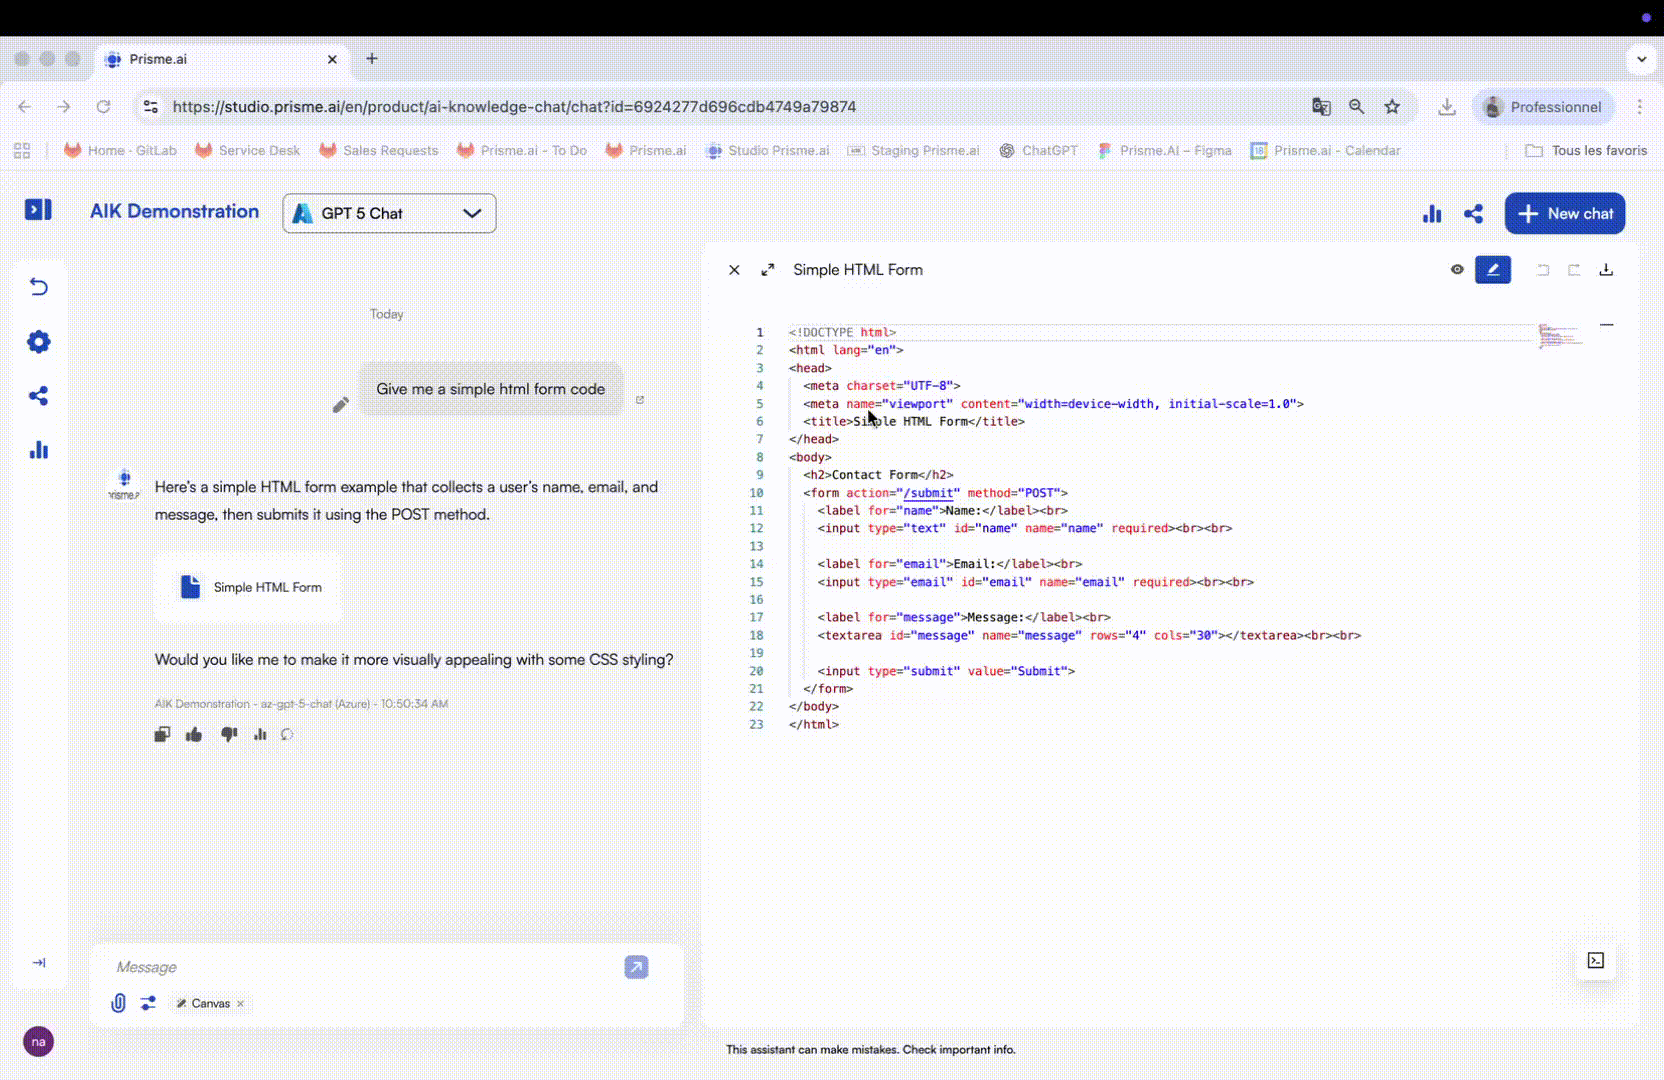
Task: Open browser downloads icon
Action: tap(1447, 106)
